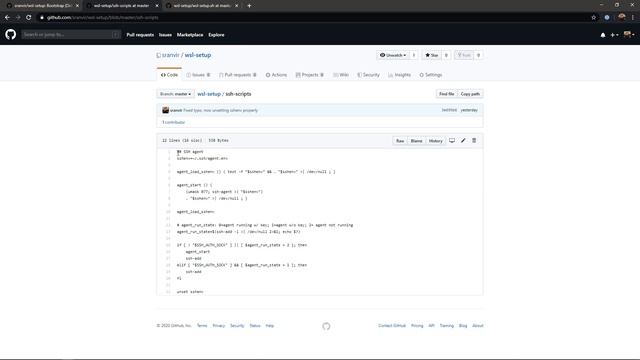Open the notifications bell icon
This screenshot has height=360, width=640.
pos(603,35)
